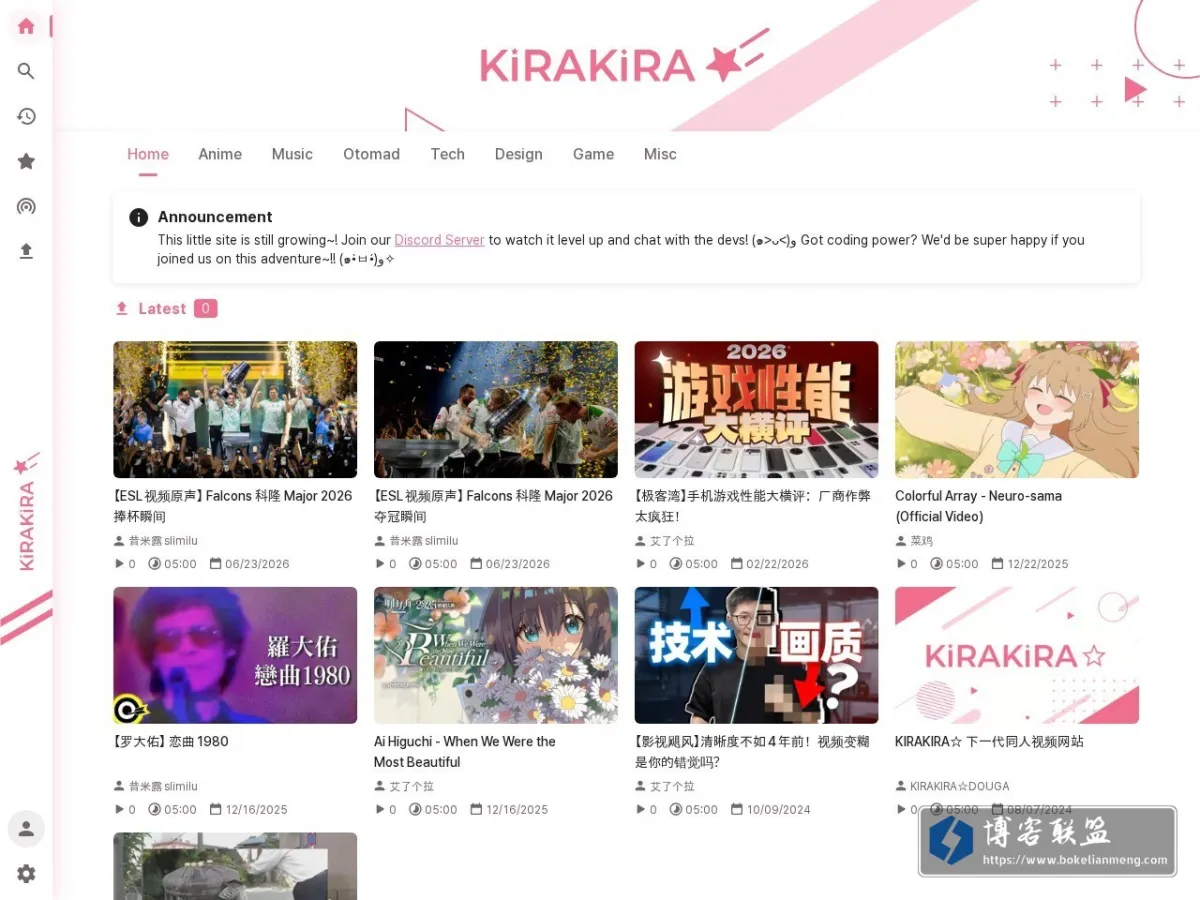1200x900 pixels.
Task: Open the user profile avatar icon
Action: pyautogui.click(x=26, y=829)
